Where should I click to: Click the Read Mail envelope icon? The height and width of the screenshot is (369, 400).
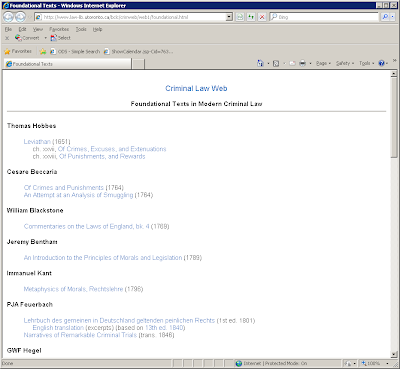coord(292,63)
